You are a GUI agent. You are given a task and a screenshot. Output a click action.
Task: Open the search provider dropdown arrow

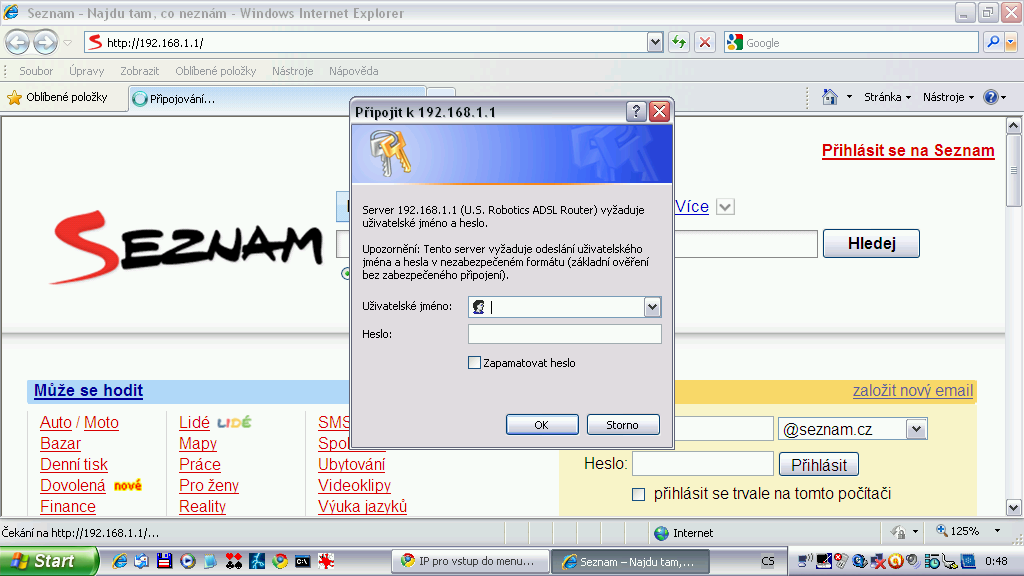[1011, 42]
